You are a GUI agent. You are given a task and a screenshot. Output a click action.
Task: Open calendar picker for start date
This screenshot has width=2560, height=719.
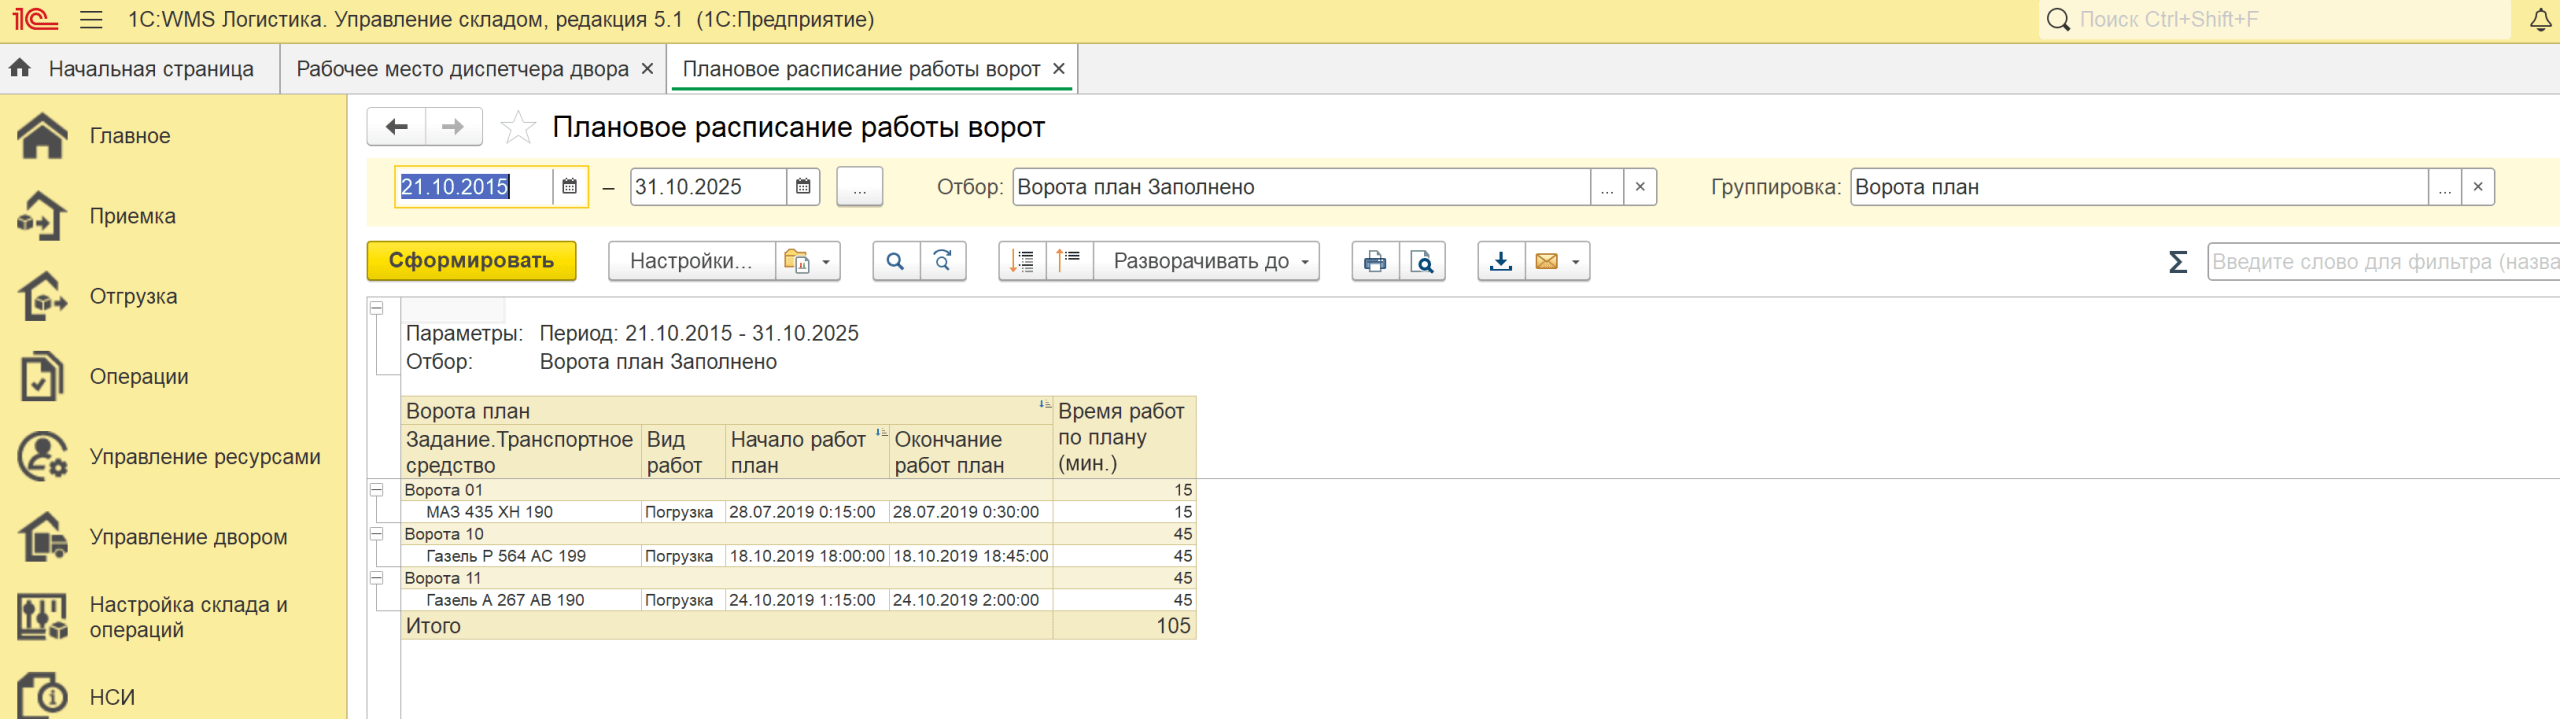(569, 187)
